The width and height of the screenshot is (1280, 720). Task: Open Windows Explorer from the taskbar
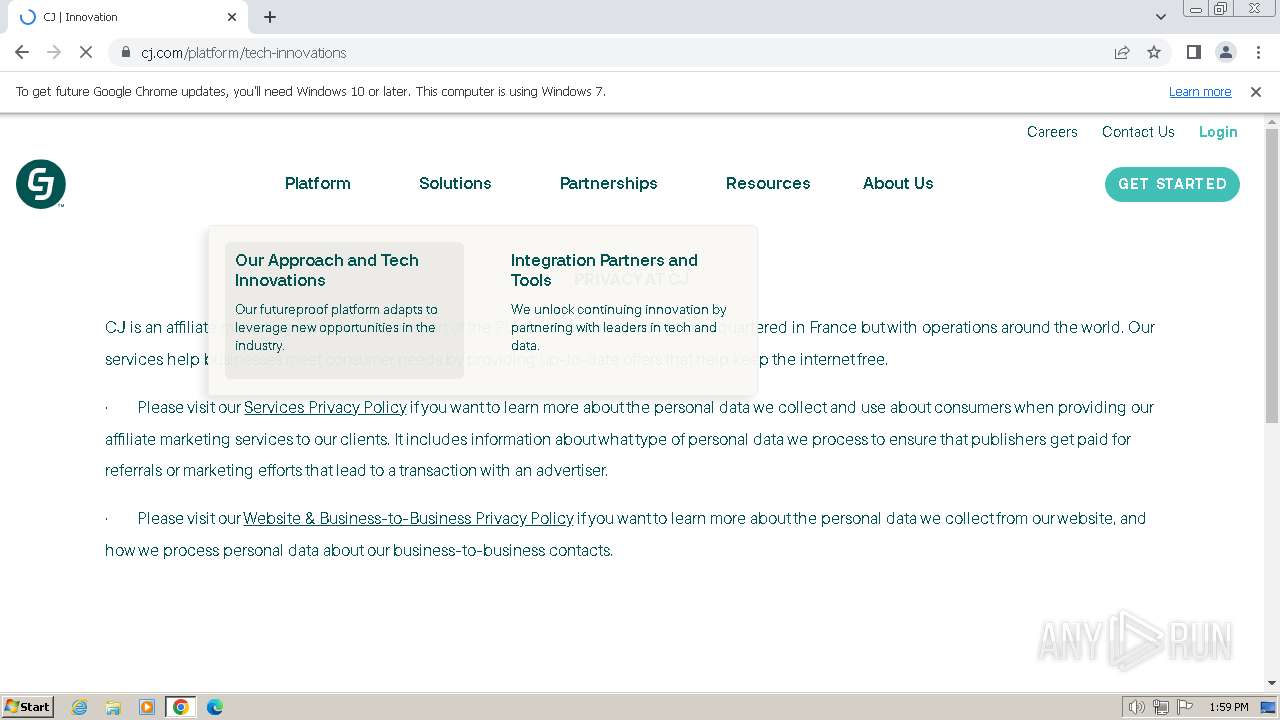113,707
